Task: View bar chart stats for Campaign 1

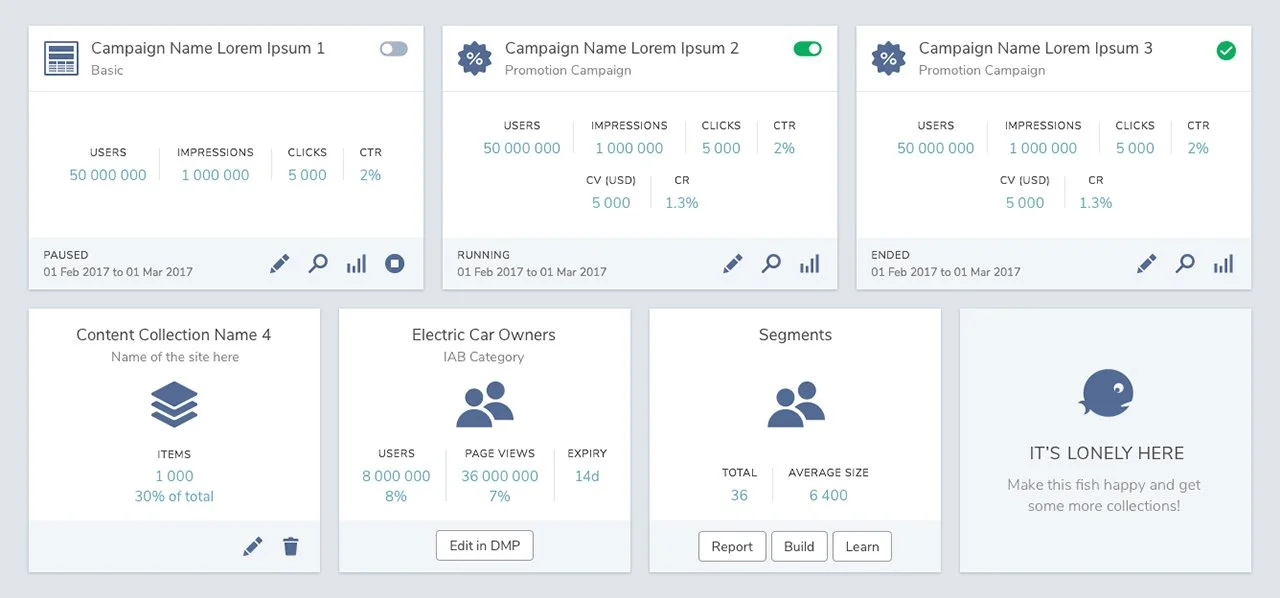Action: click(356, 264)
